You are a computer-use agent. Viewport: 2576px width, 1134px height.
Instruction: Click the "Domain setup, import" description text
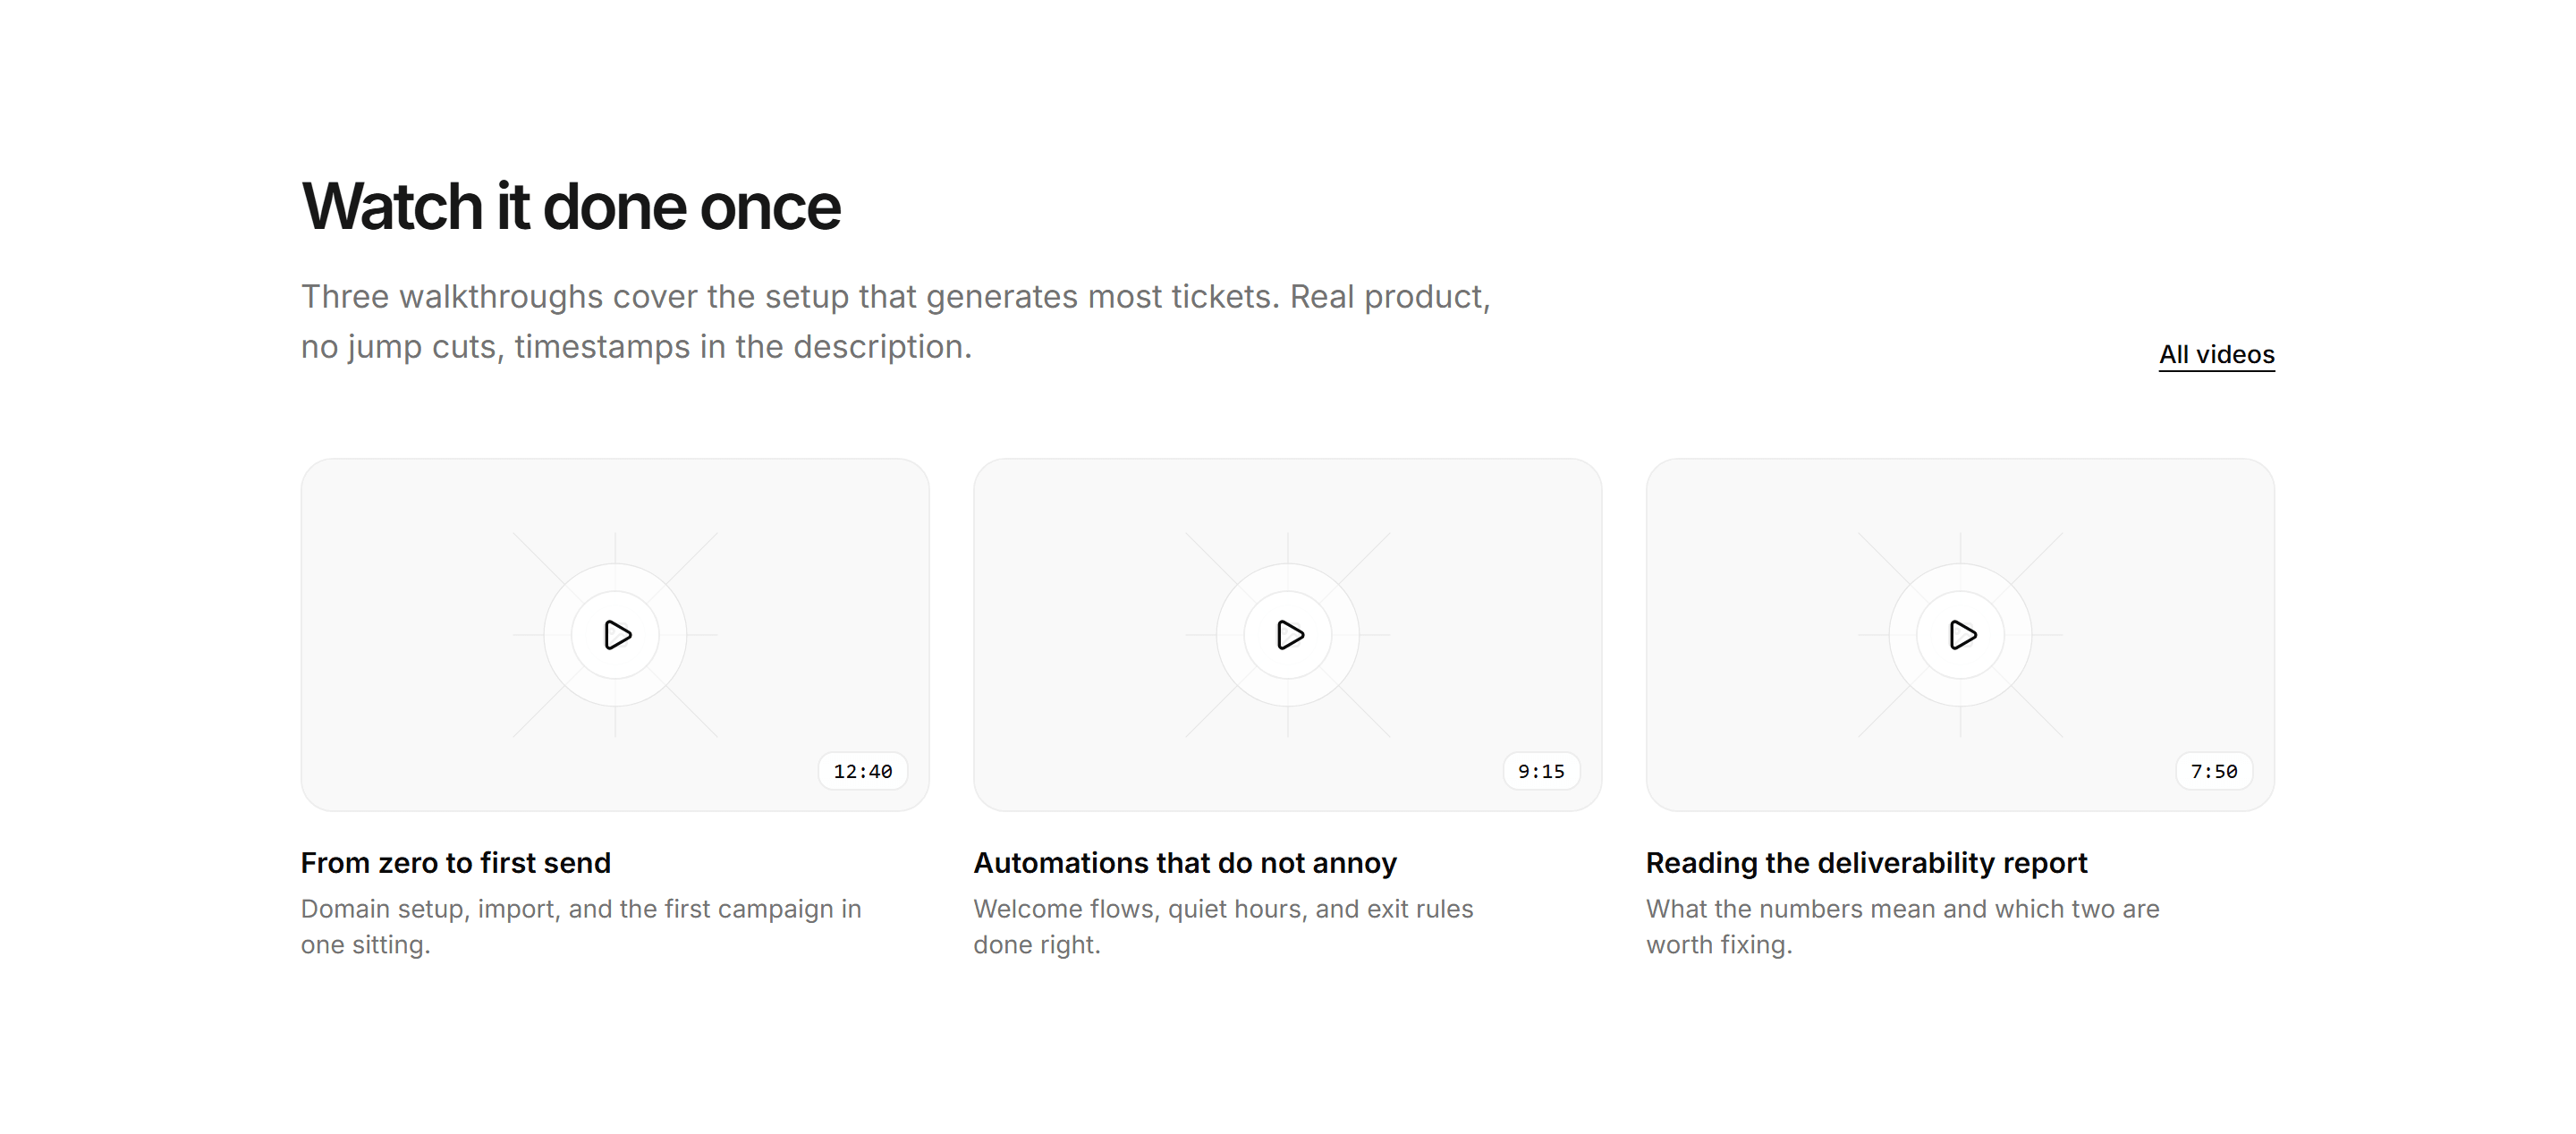pos(581,926)
